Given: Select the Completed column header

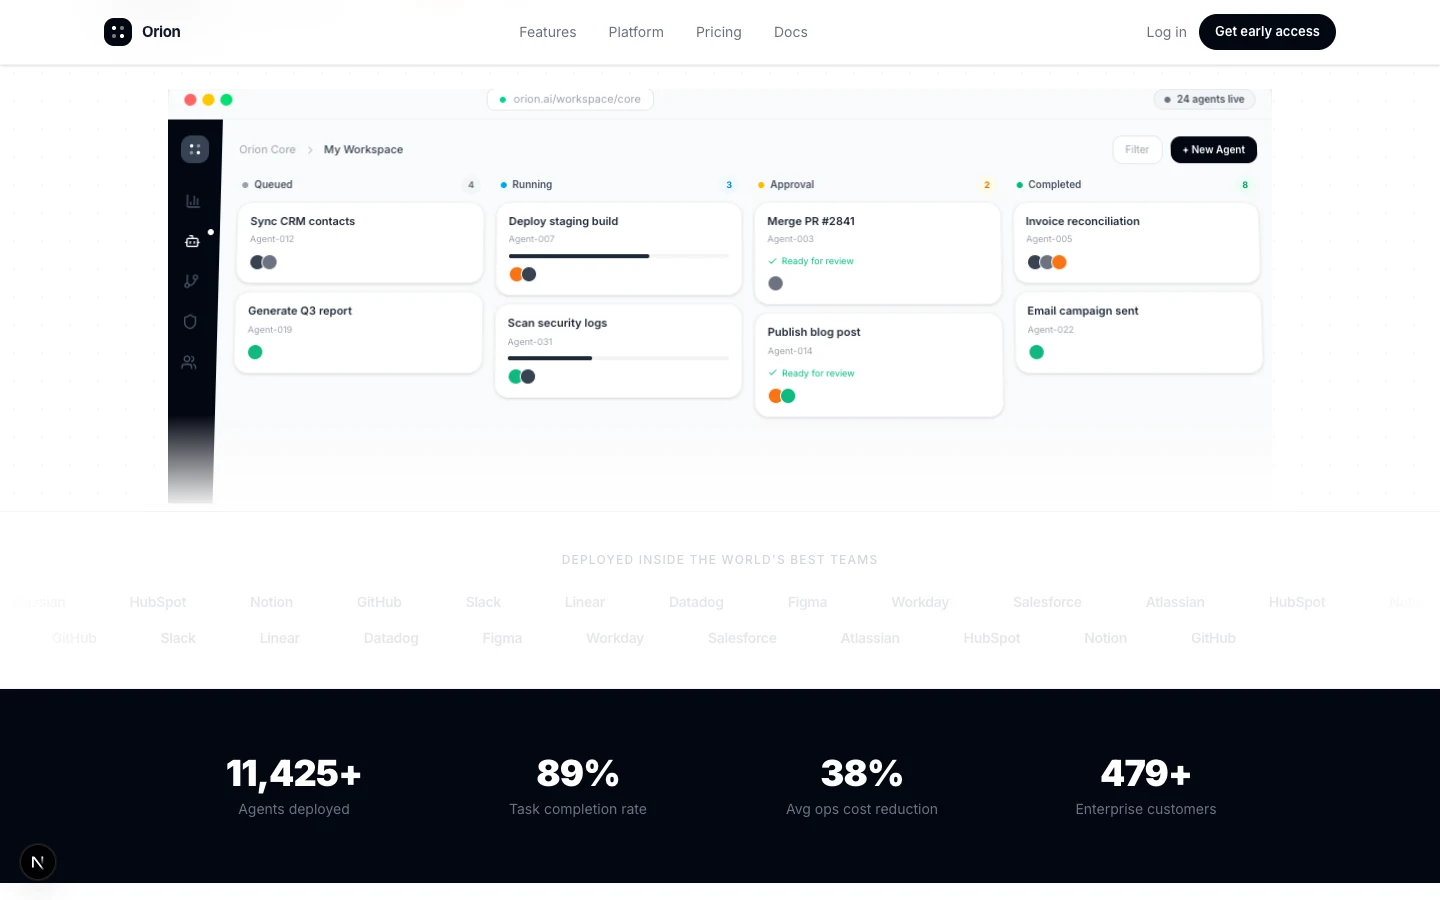Looking at the screenshot, I should [x=1048, y=185].
